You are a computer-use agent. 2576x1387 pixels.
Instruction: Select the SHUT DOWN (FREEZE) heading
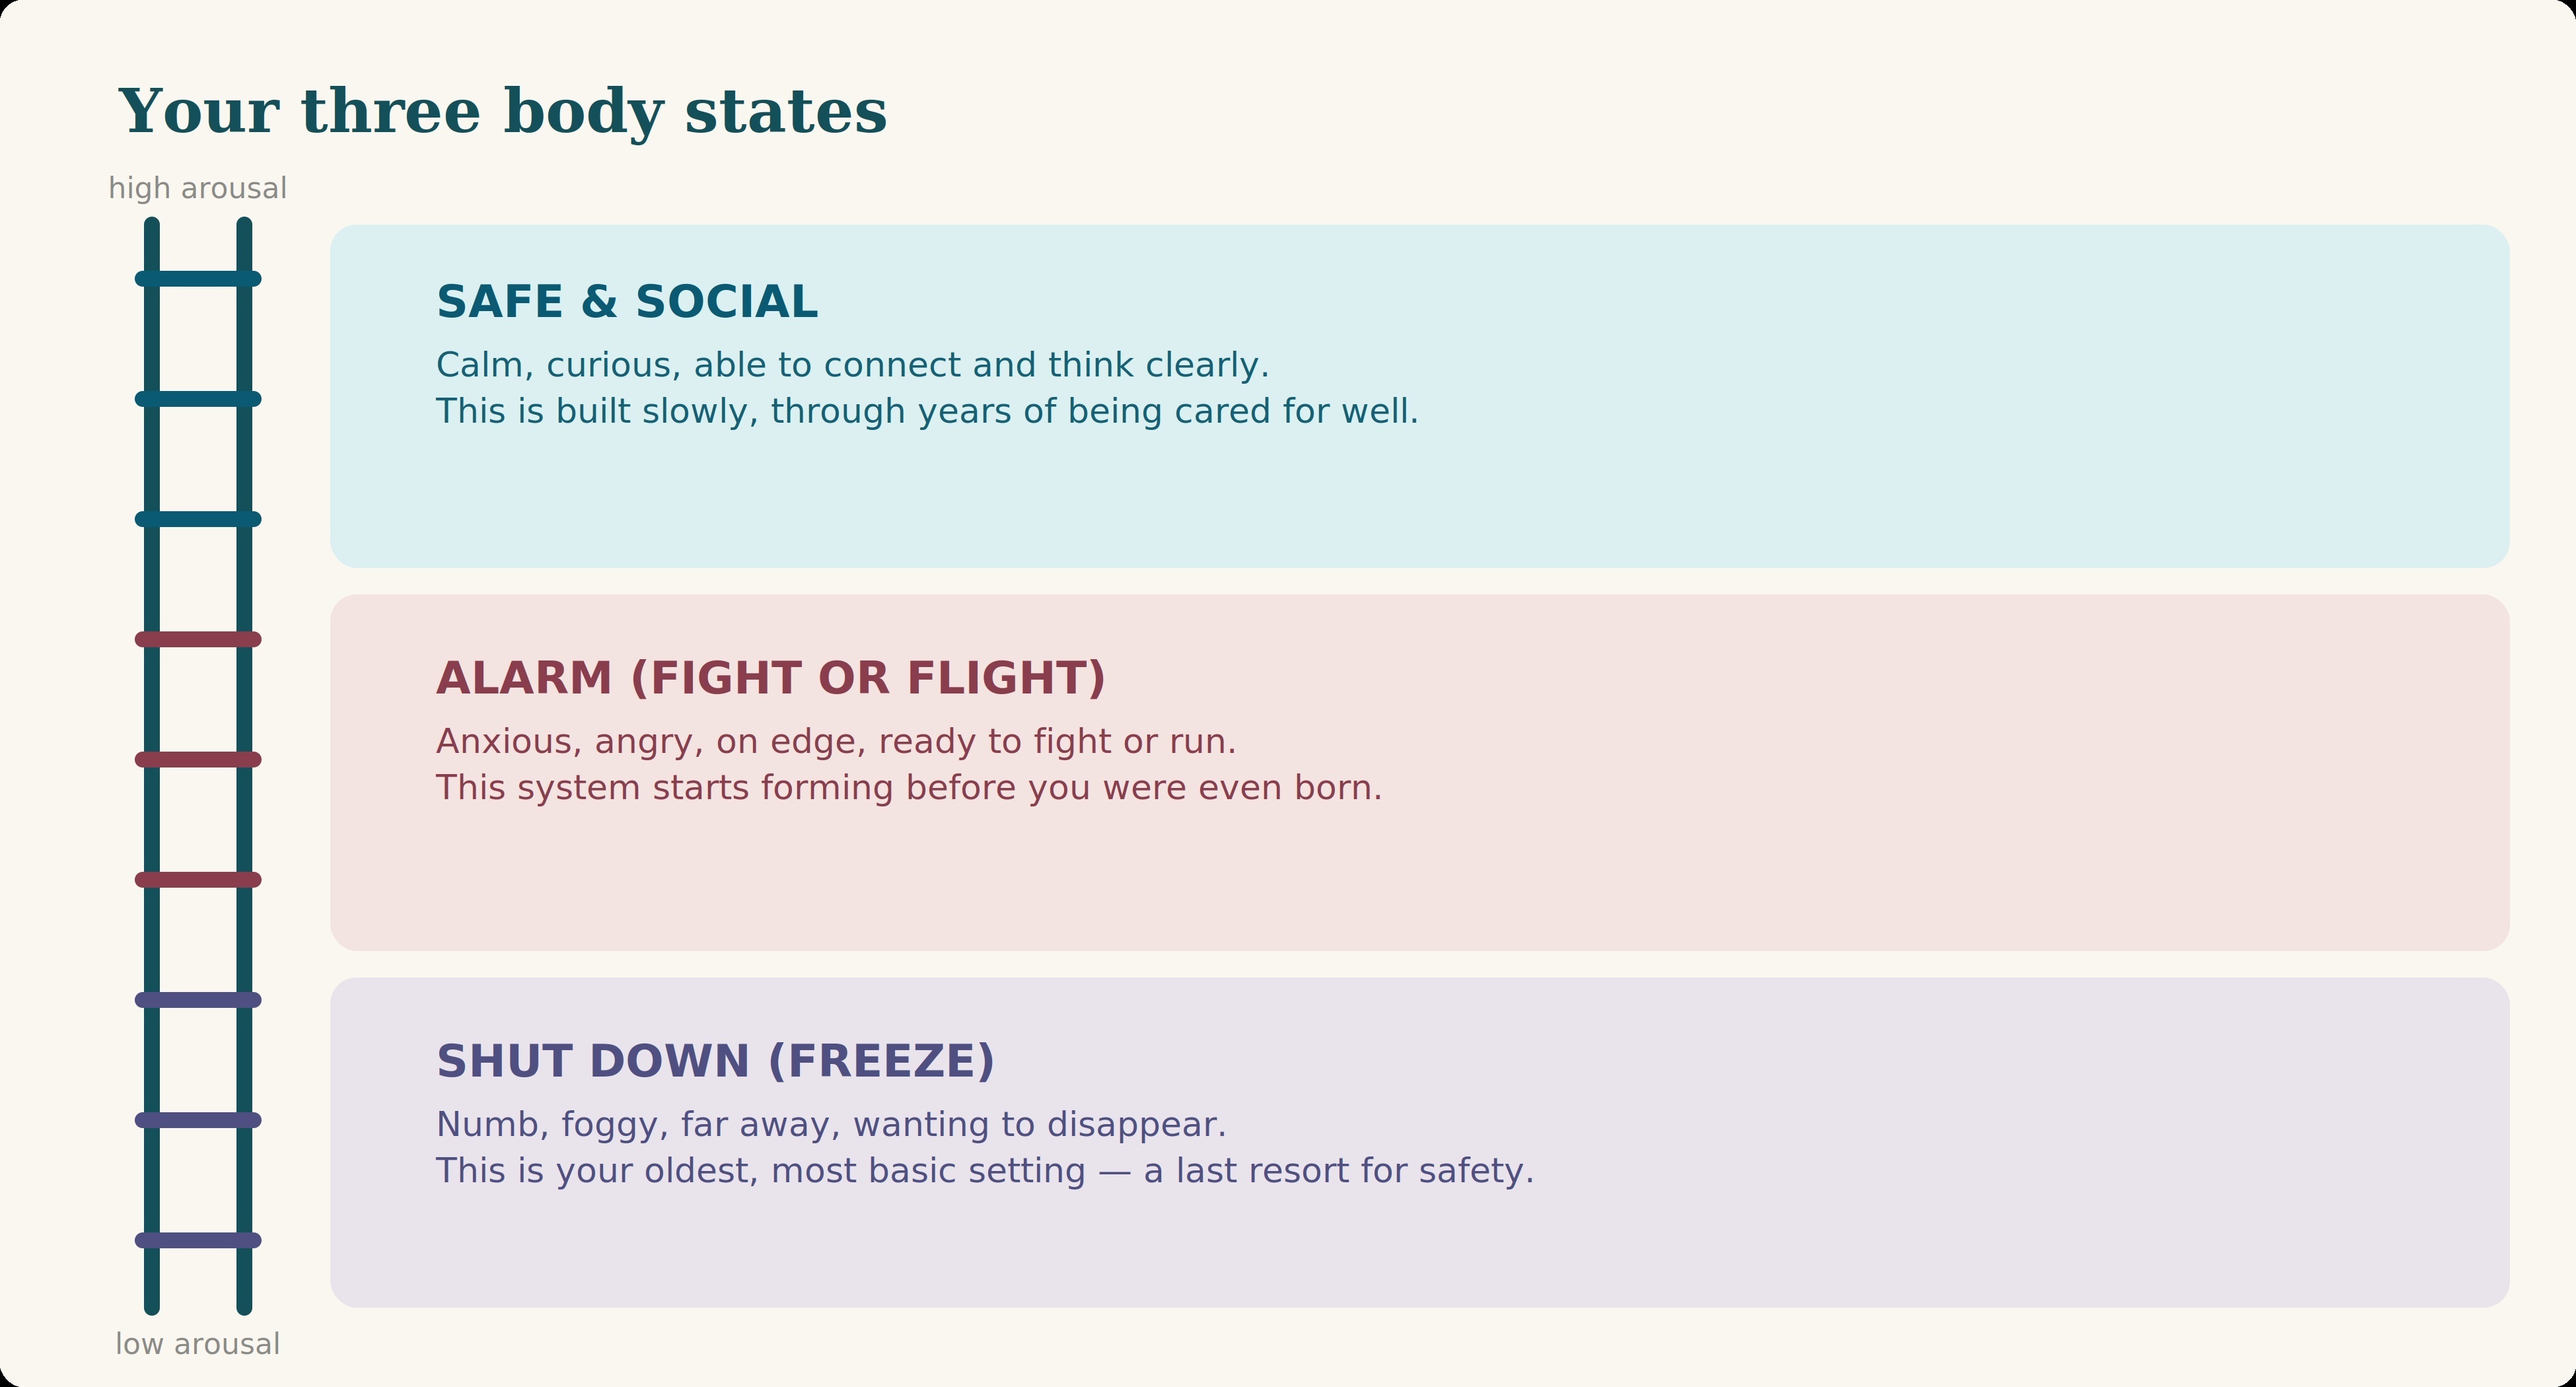pyautogui.click(x=715, y=1062)
